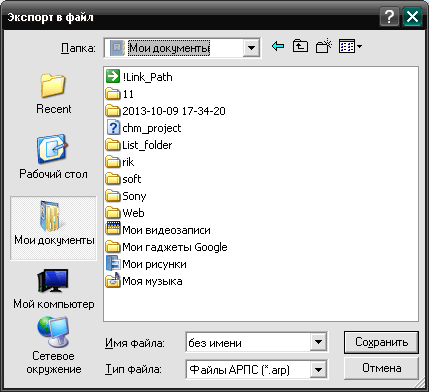The width and height of the screenshot is (429, 392).
Task: Go back with the blue arrow icon
Action: (278, 46)
